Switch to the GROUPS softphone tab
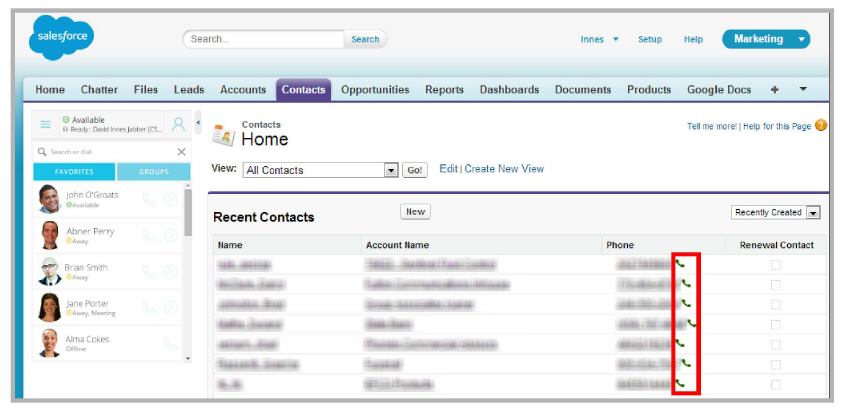Image resolution: width=844 pixels, height=409 pixels. (154, 172)
